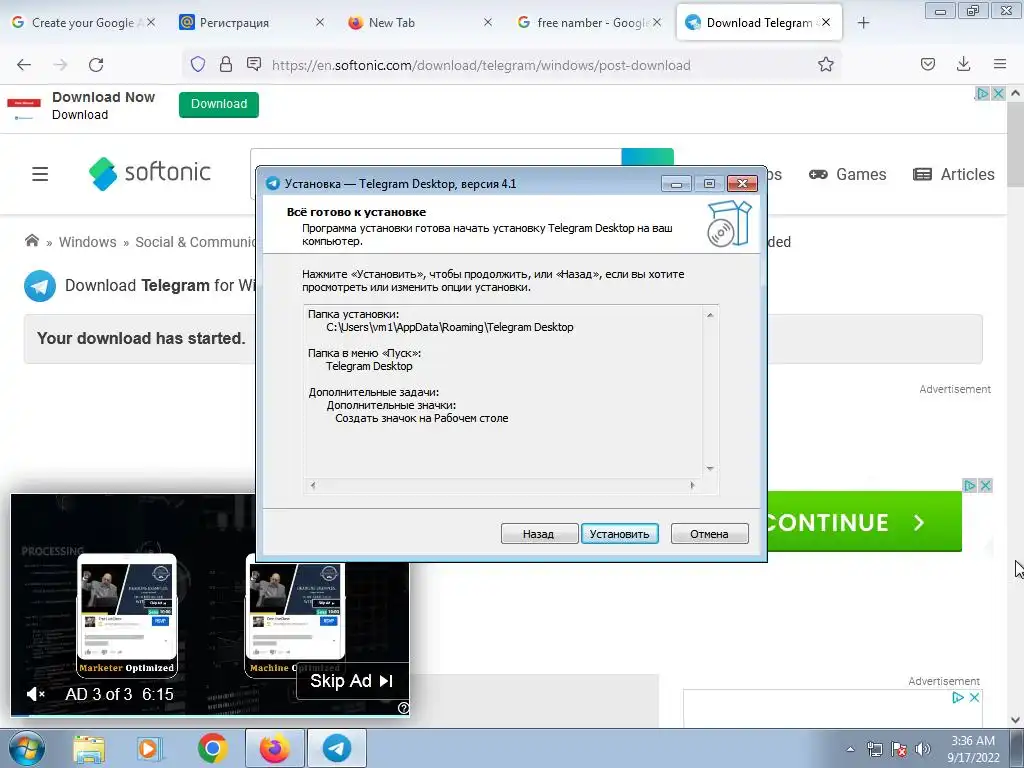Open the network status tray icon
1024x768 pixels.
(x=874, y=749)
